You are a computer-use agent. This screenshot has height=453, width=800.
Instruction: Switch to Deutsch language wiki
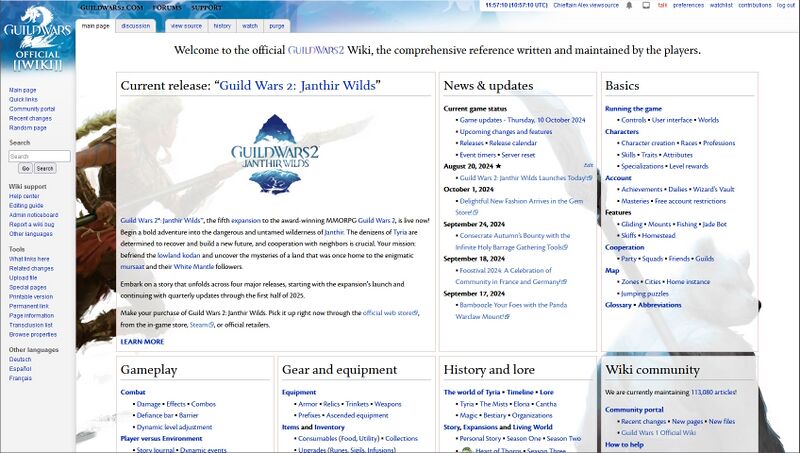pyautogui.click(x=20, y=359)
